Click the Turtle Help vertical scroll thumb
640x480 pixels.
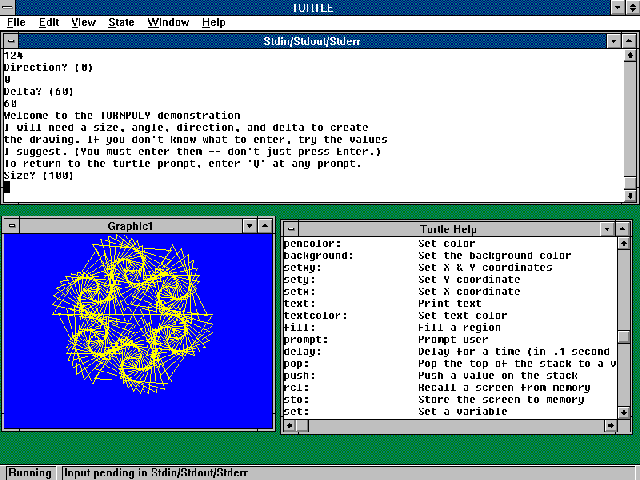[624, 337]
